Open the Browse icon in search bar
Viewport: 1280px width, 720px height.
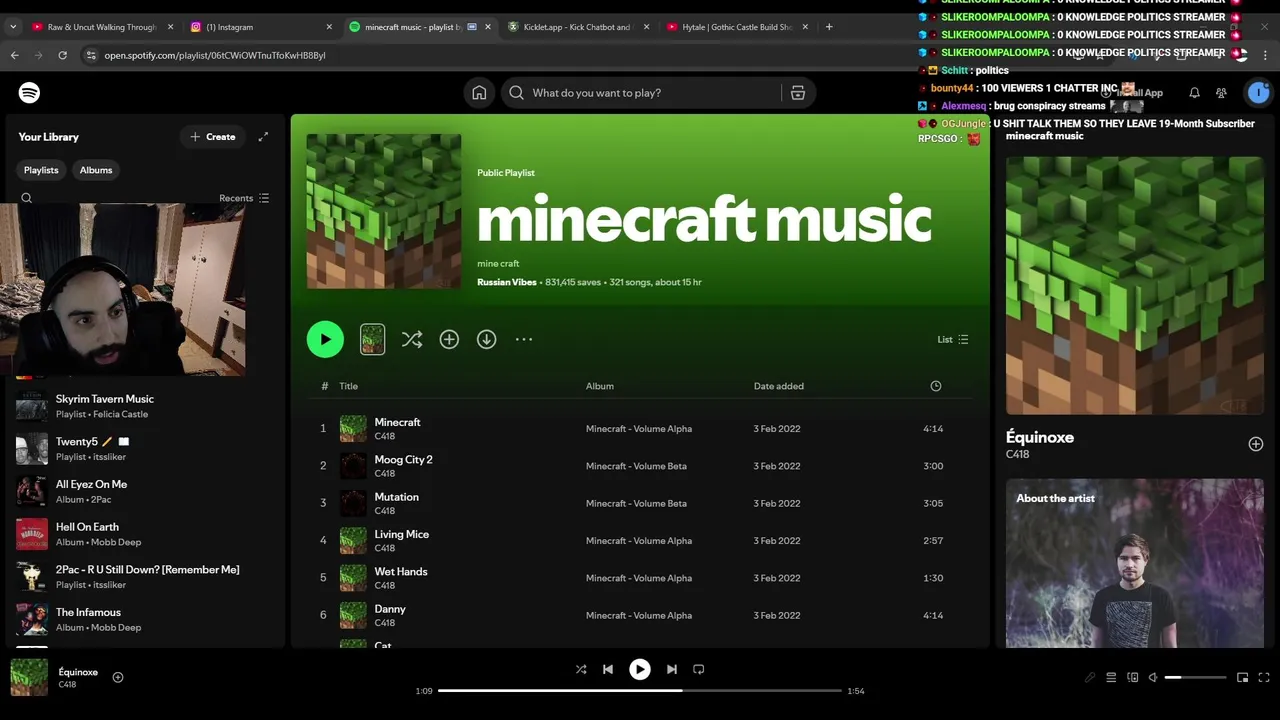798,93
